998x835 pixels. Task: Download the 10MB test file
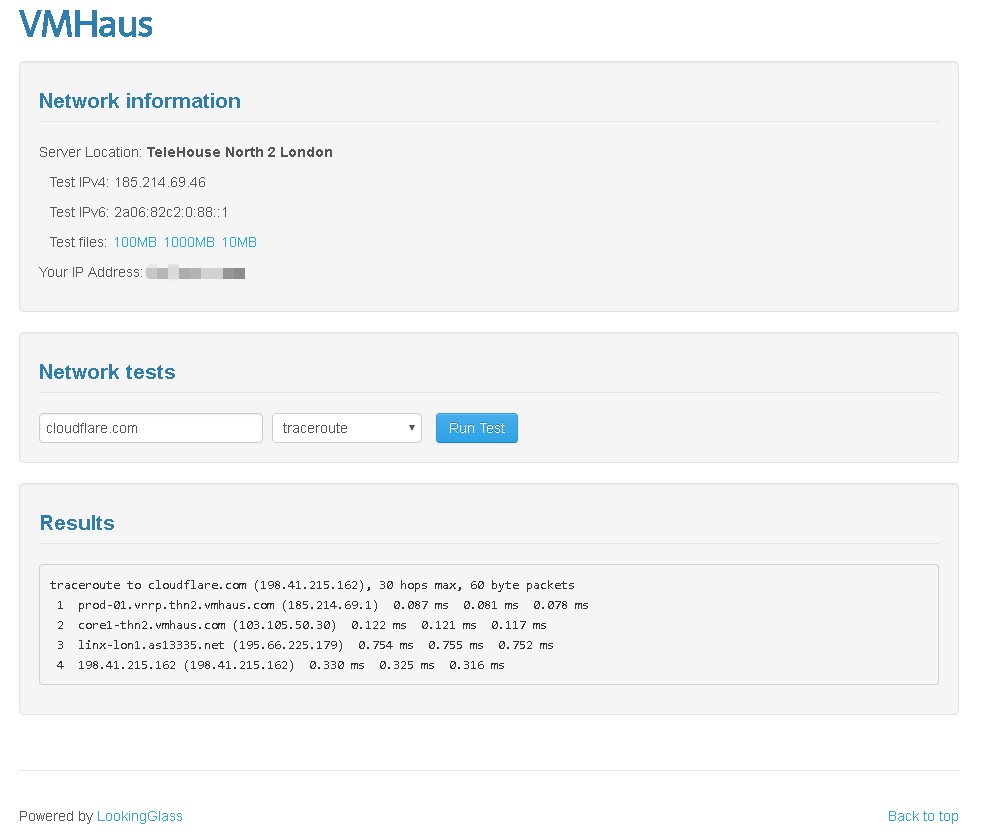tap(239, 242)
